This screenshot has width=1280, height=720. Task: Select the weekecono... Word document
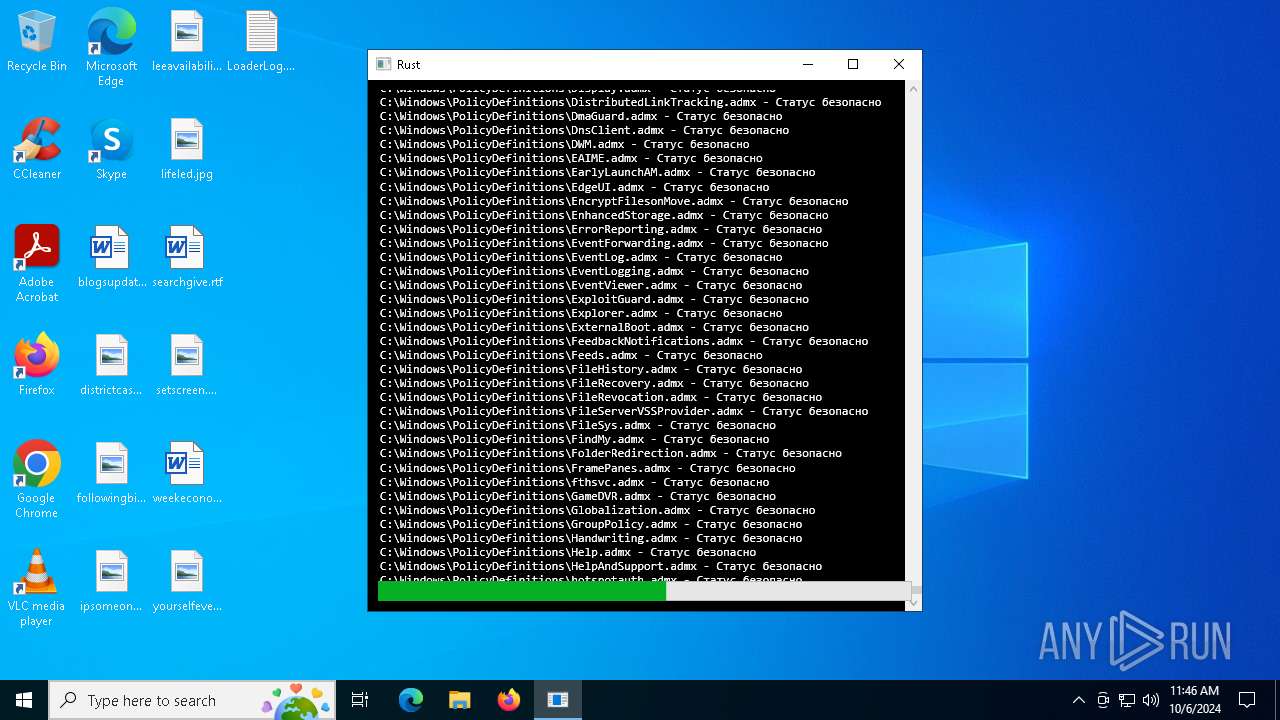(x=187, y=474)
